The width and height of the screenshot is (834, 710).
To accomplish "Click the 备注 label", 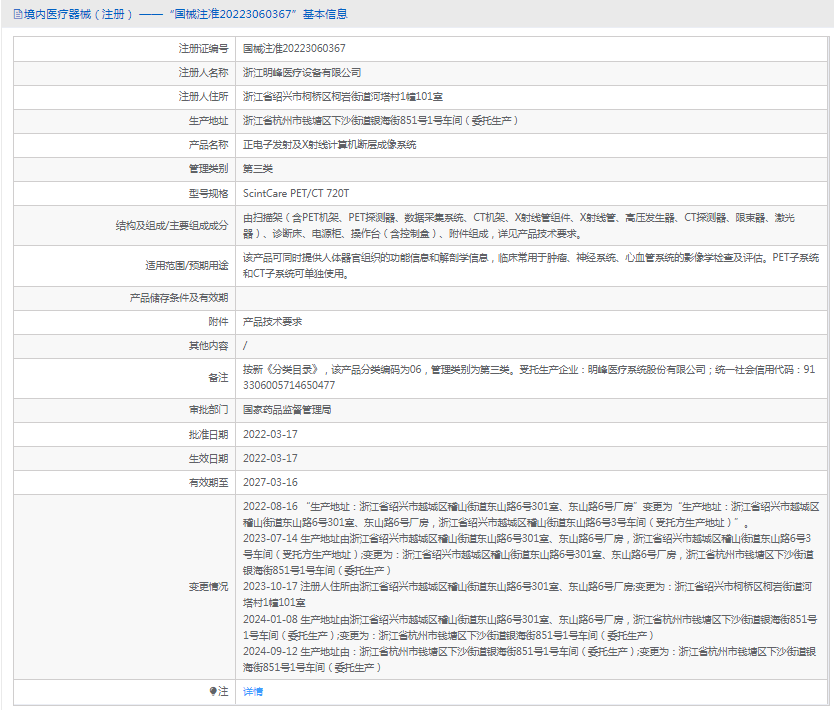I will (x=218, y=377).
